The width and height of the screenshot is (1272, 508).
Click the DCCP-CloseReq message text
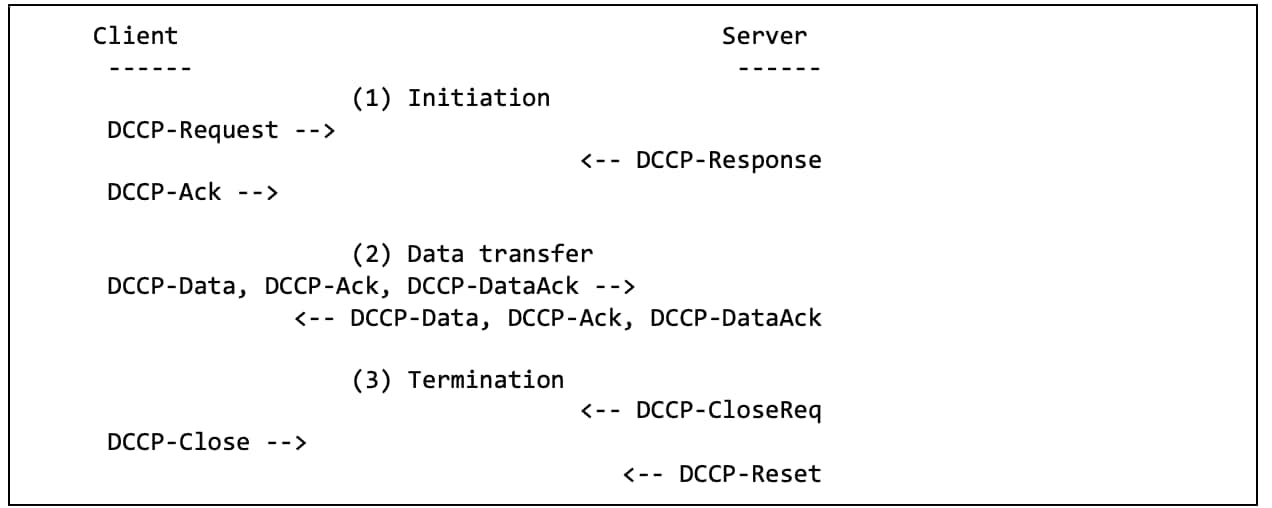[729, 411]
